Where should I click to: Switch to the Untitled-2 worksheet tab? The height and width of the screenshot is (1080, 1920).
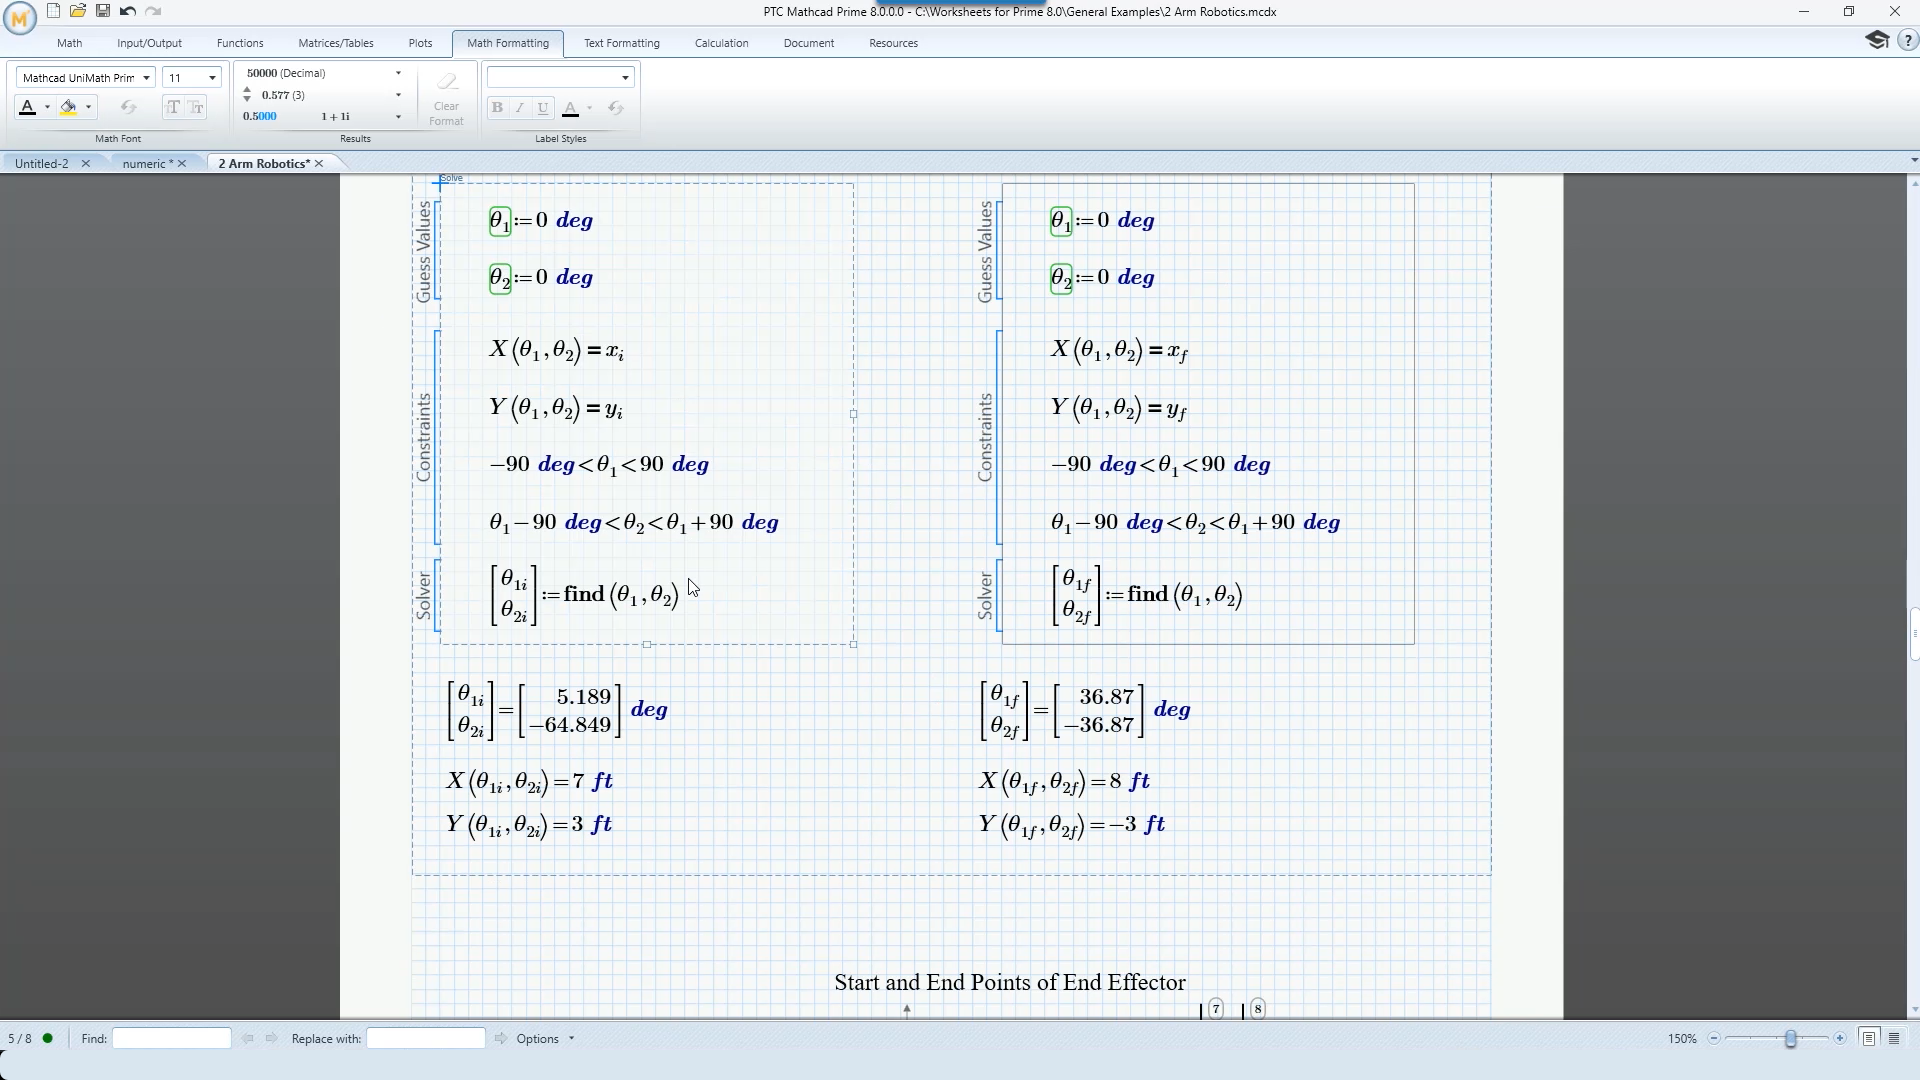tap(42, 163)
